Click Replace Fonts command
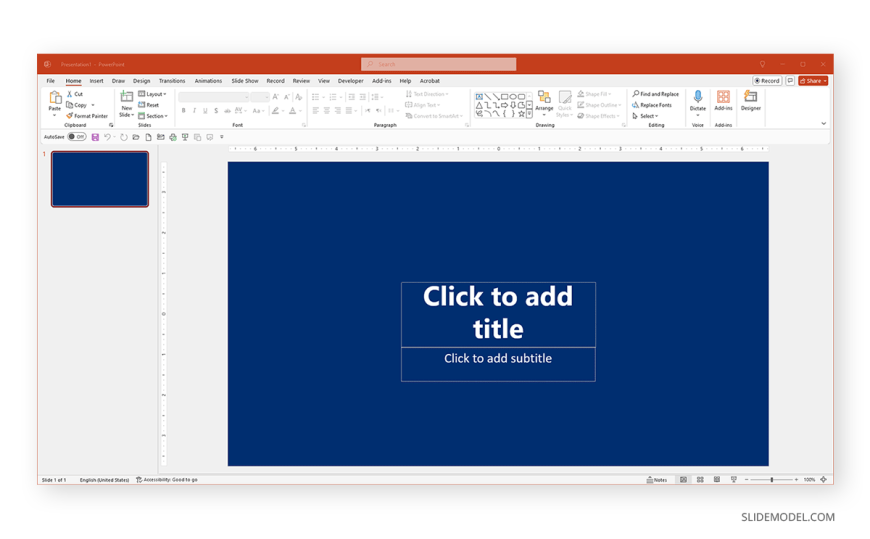The width and height of the screenshot is (870, 539). [x=652, y=105]
